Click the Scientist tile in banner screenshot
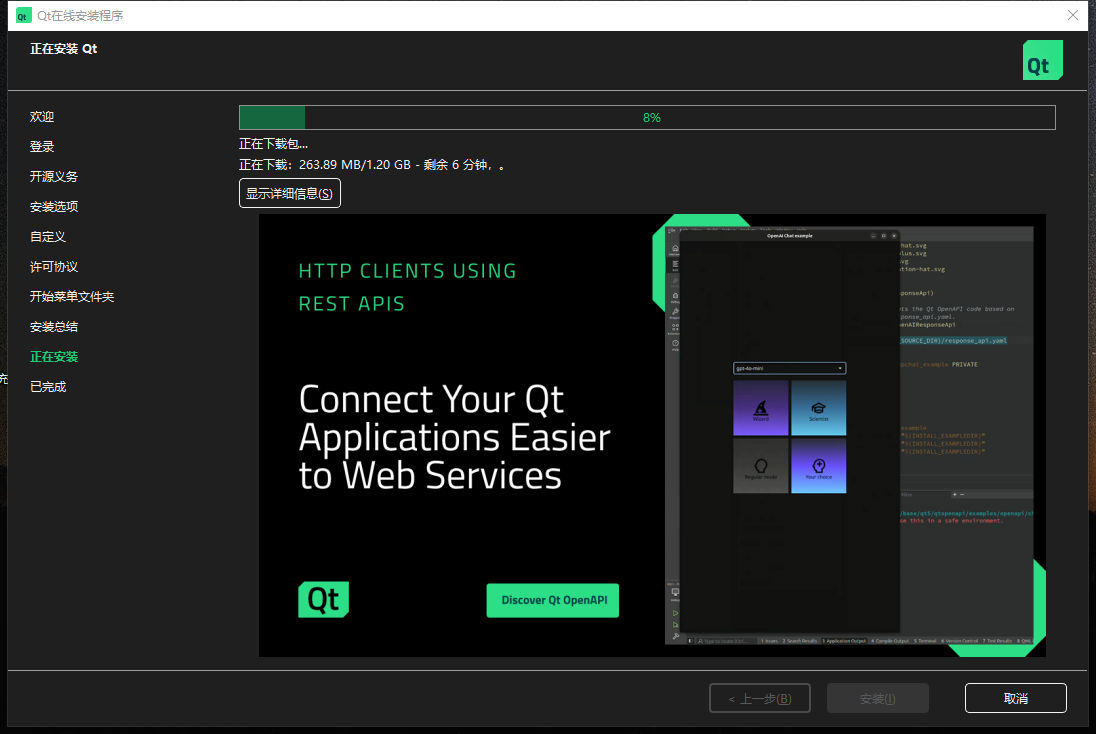The width and height of the screenshot is (1096, 734). [x=819, y=408]
